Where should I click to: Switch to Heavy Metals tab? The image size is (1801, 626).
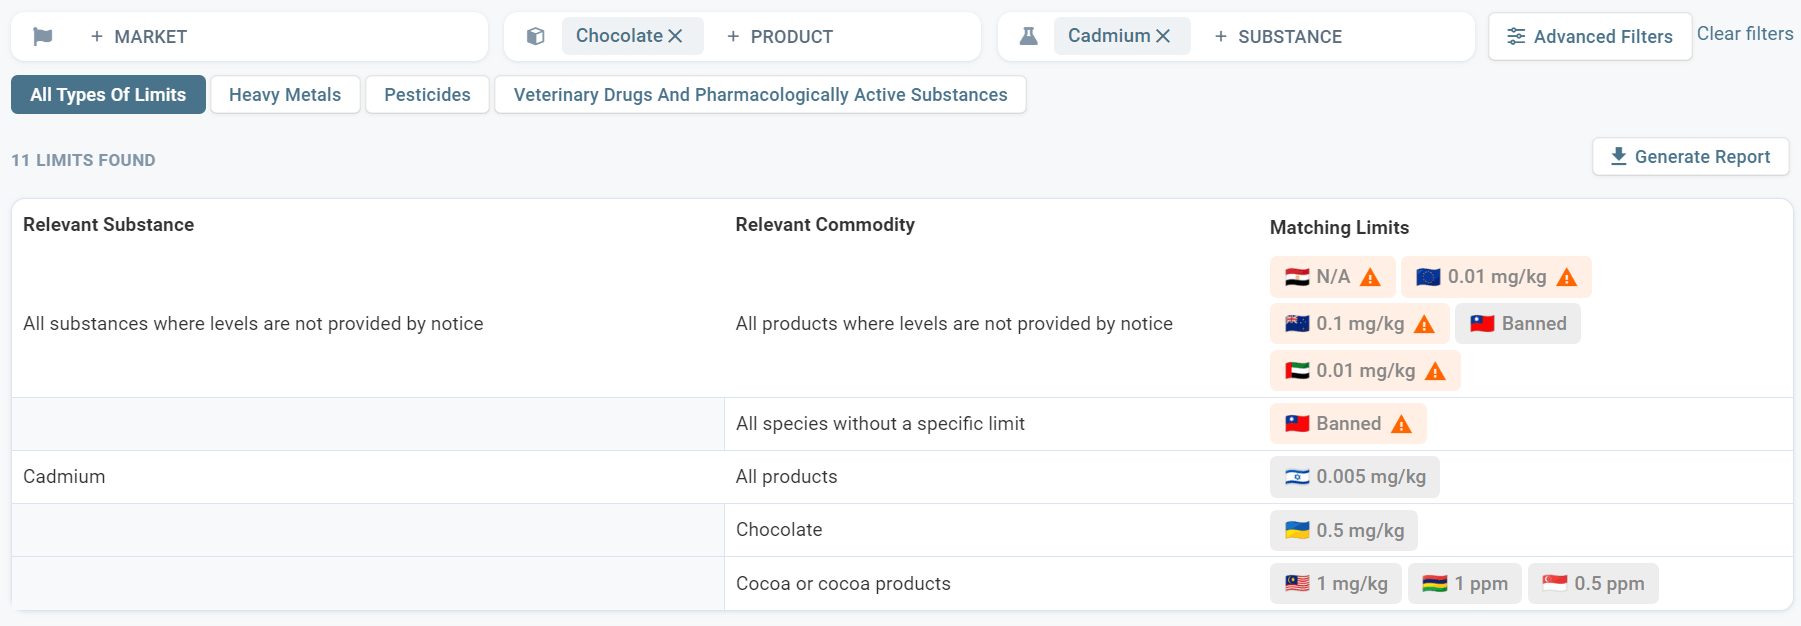coord(285,95)
